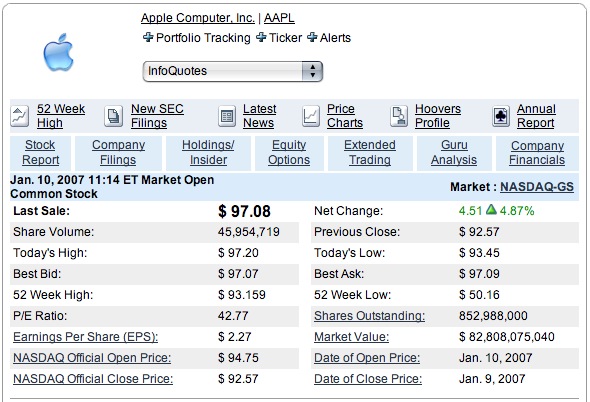
Task: Follow the NASDAQ-GS market link
Action: pos(537,187)
